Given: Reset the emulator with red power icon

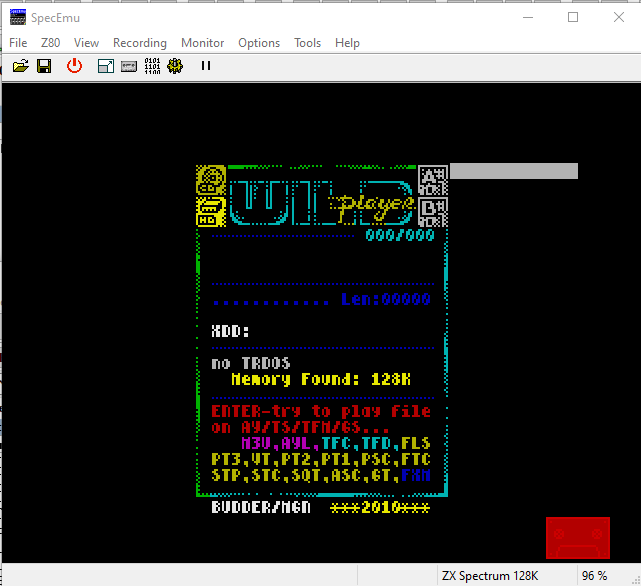Looking at the screenshot, I should point(74,66).
